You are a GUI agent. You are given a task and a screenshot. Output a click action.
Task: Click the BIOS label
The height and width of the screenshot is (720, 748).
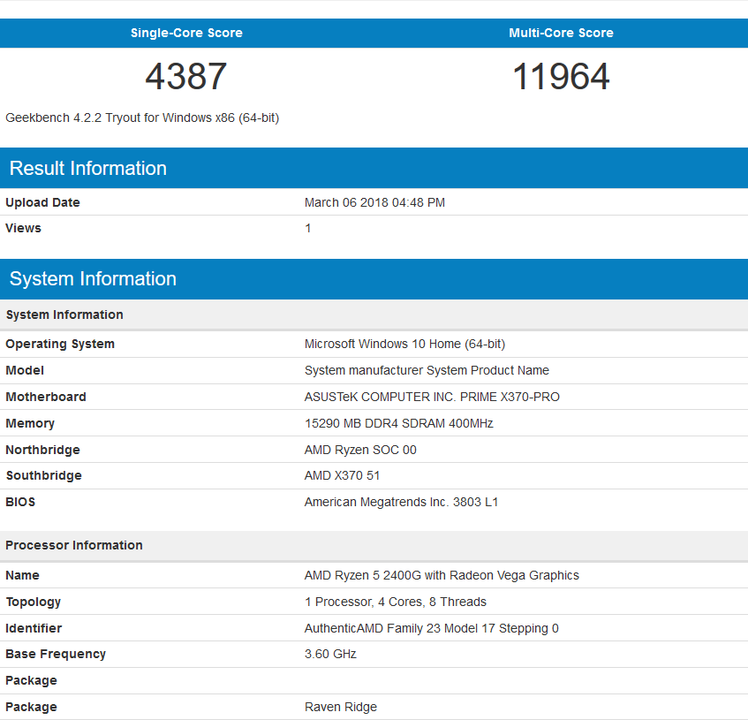coord(21,502)
